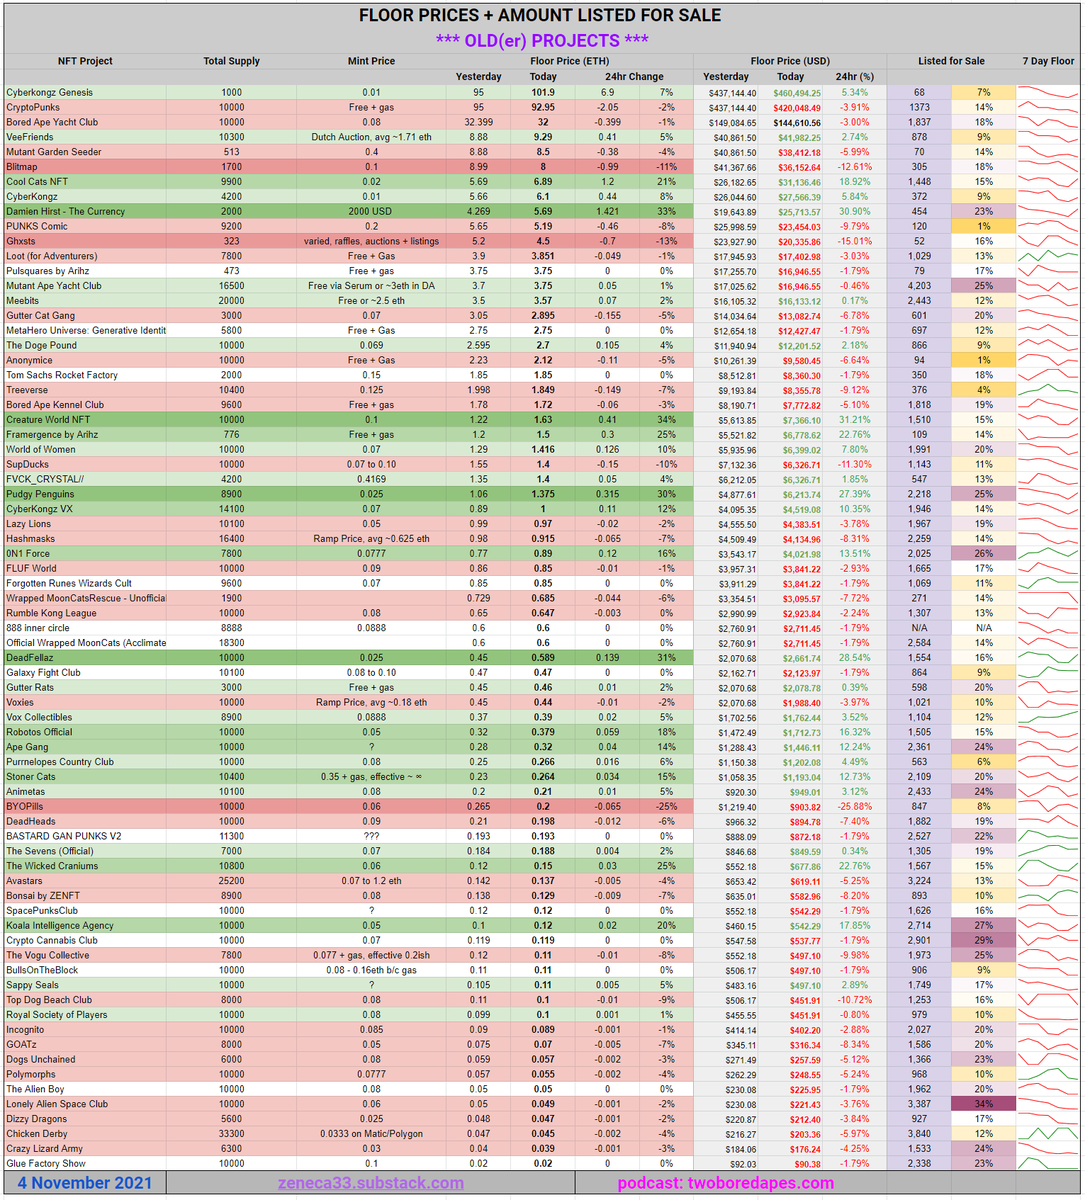Click Ghxsts mint price 'varied, raffles, auctions + listings'
The width and height of the screenshot is (1085, 1200).
pos(371,241)
